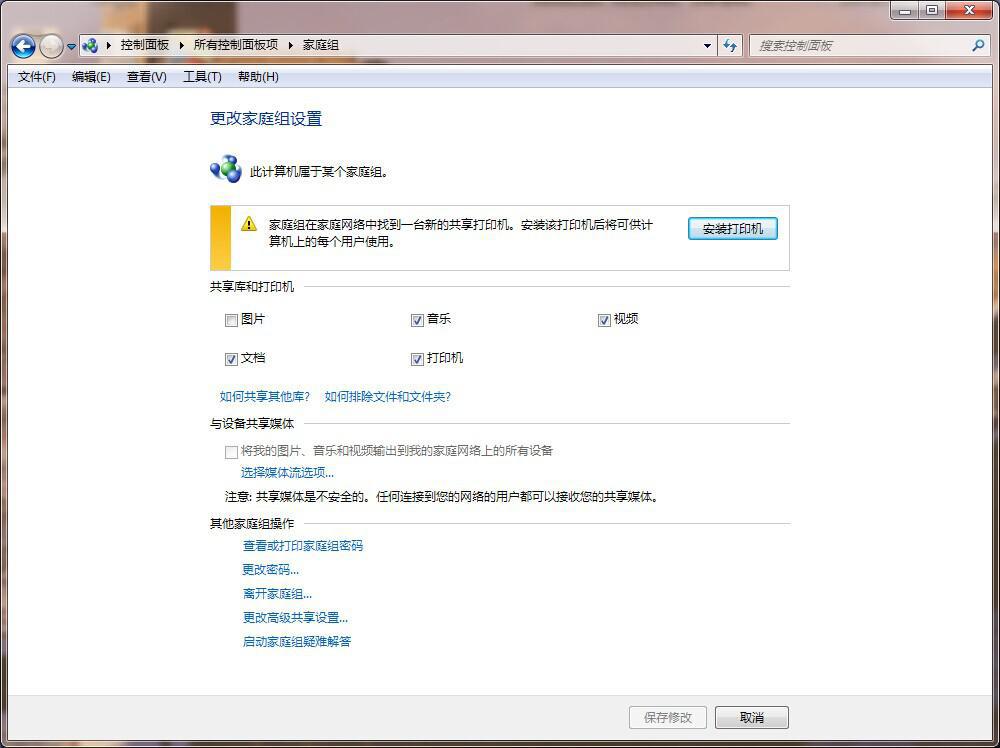Enable the 图片 sharing checkbox

231,321
